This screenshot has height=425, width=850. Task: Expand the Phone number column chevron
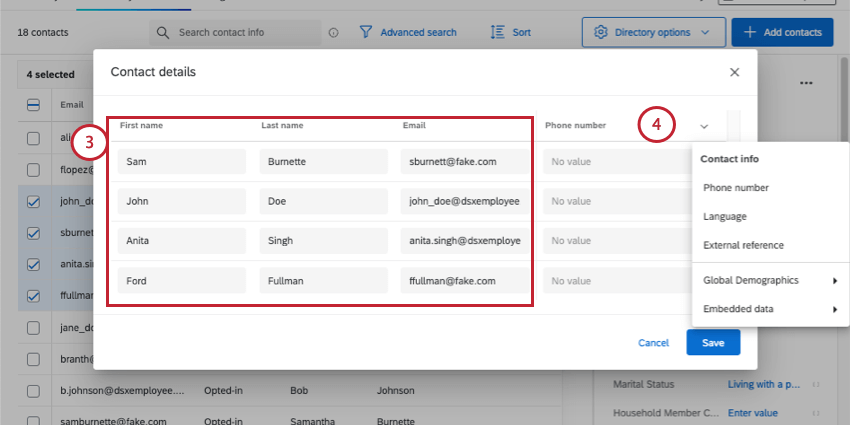[704, 126]
